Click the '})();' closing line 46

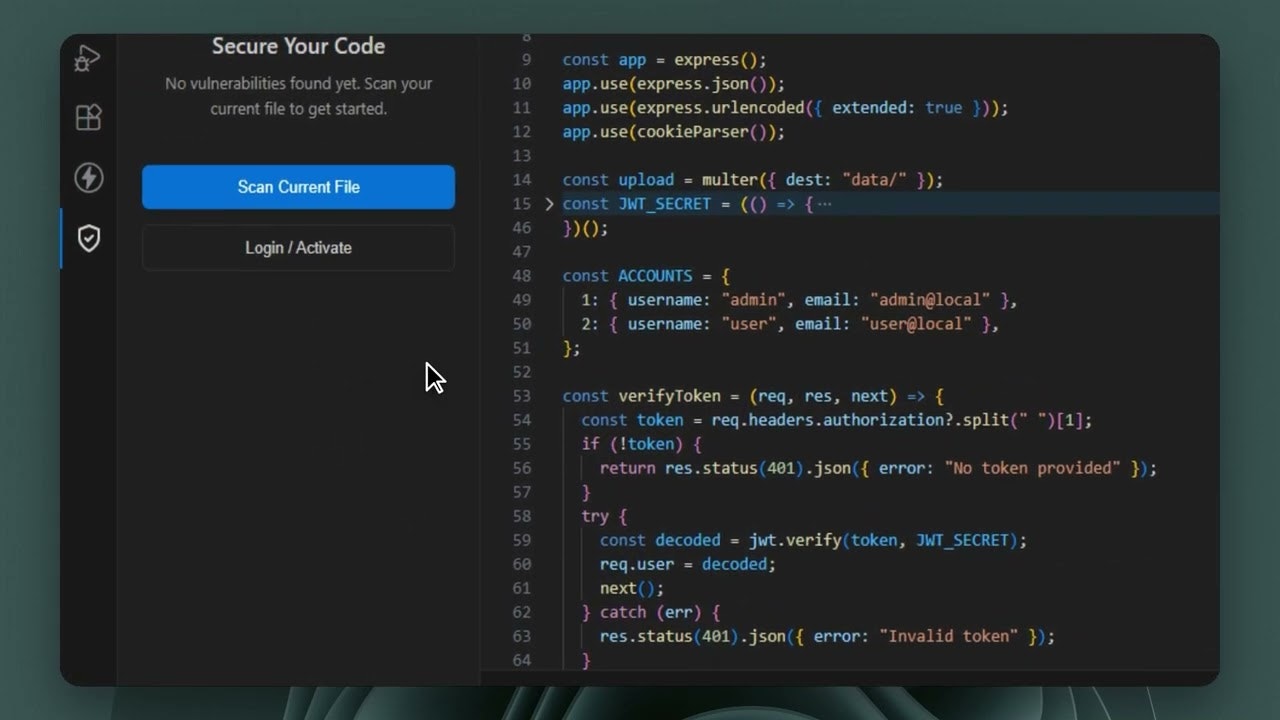tap(585, 228)
